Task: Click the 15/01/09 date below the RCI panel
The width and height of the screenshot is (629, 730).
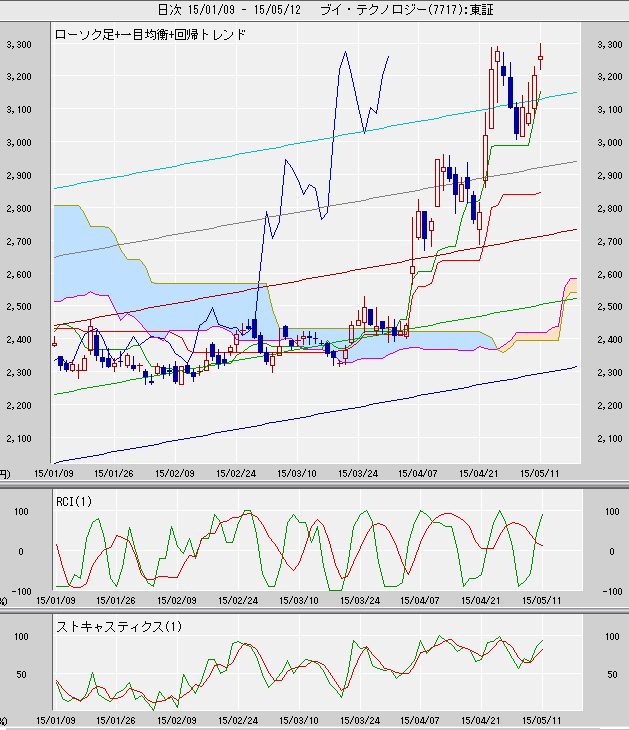Action: pyautogui.click(x=54, y=599)
